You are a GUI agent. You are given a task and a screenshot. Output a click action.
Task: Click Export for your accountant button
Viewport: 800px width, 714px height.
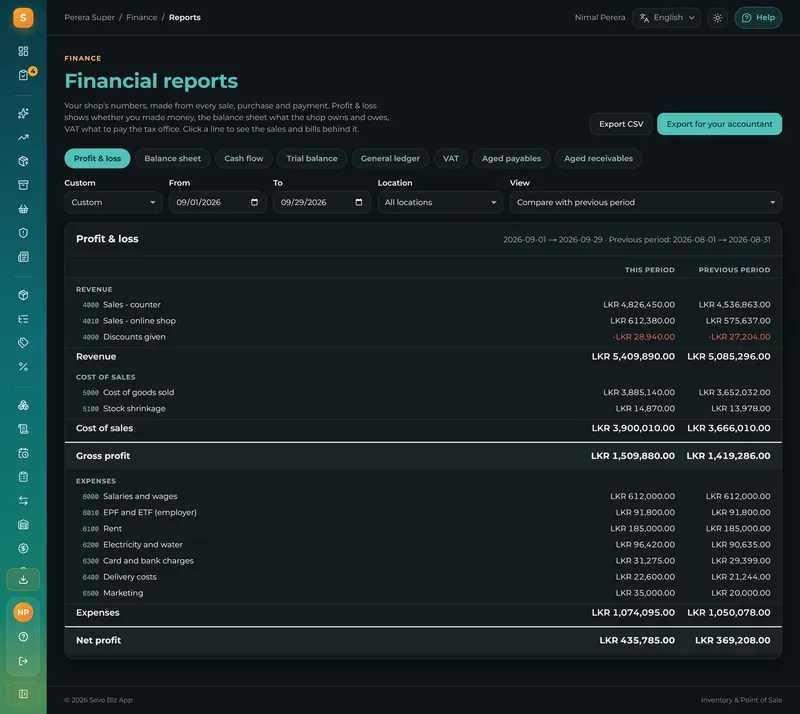point(719,124)
